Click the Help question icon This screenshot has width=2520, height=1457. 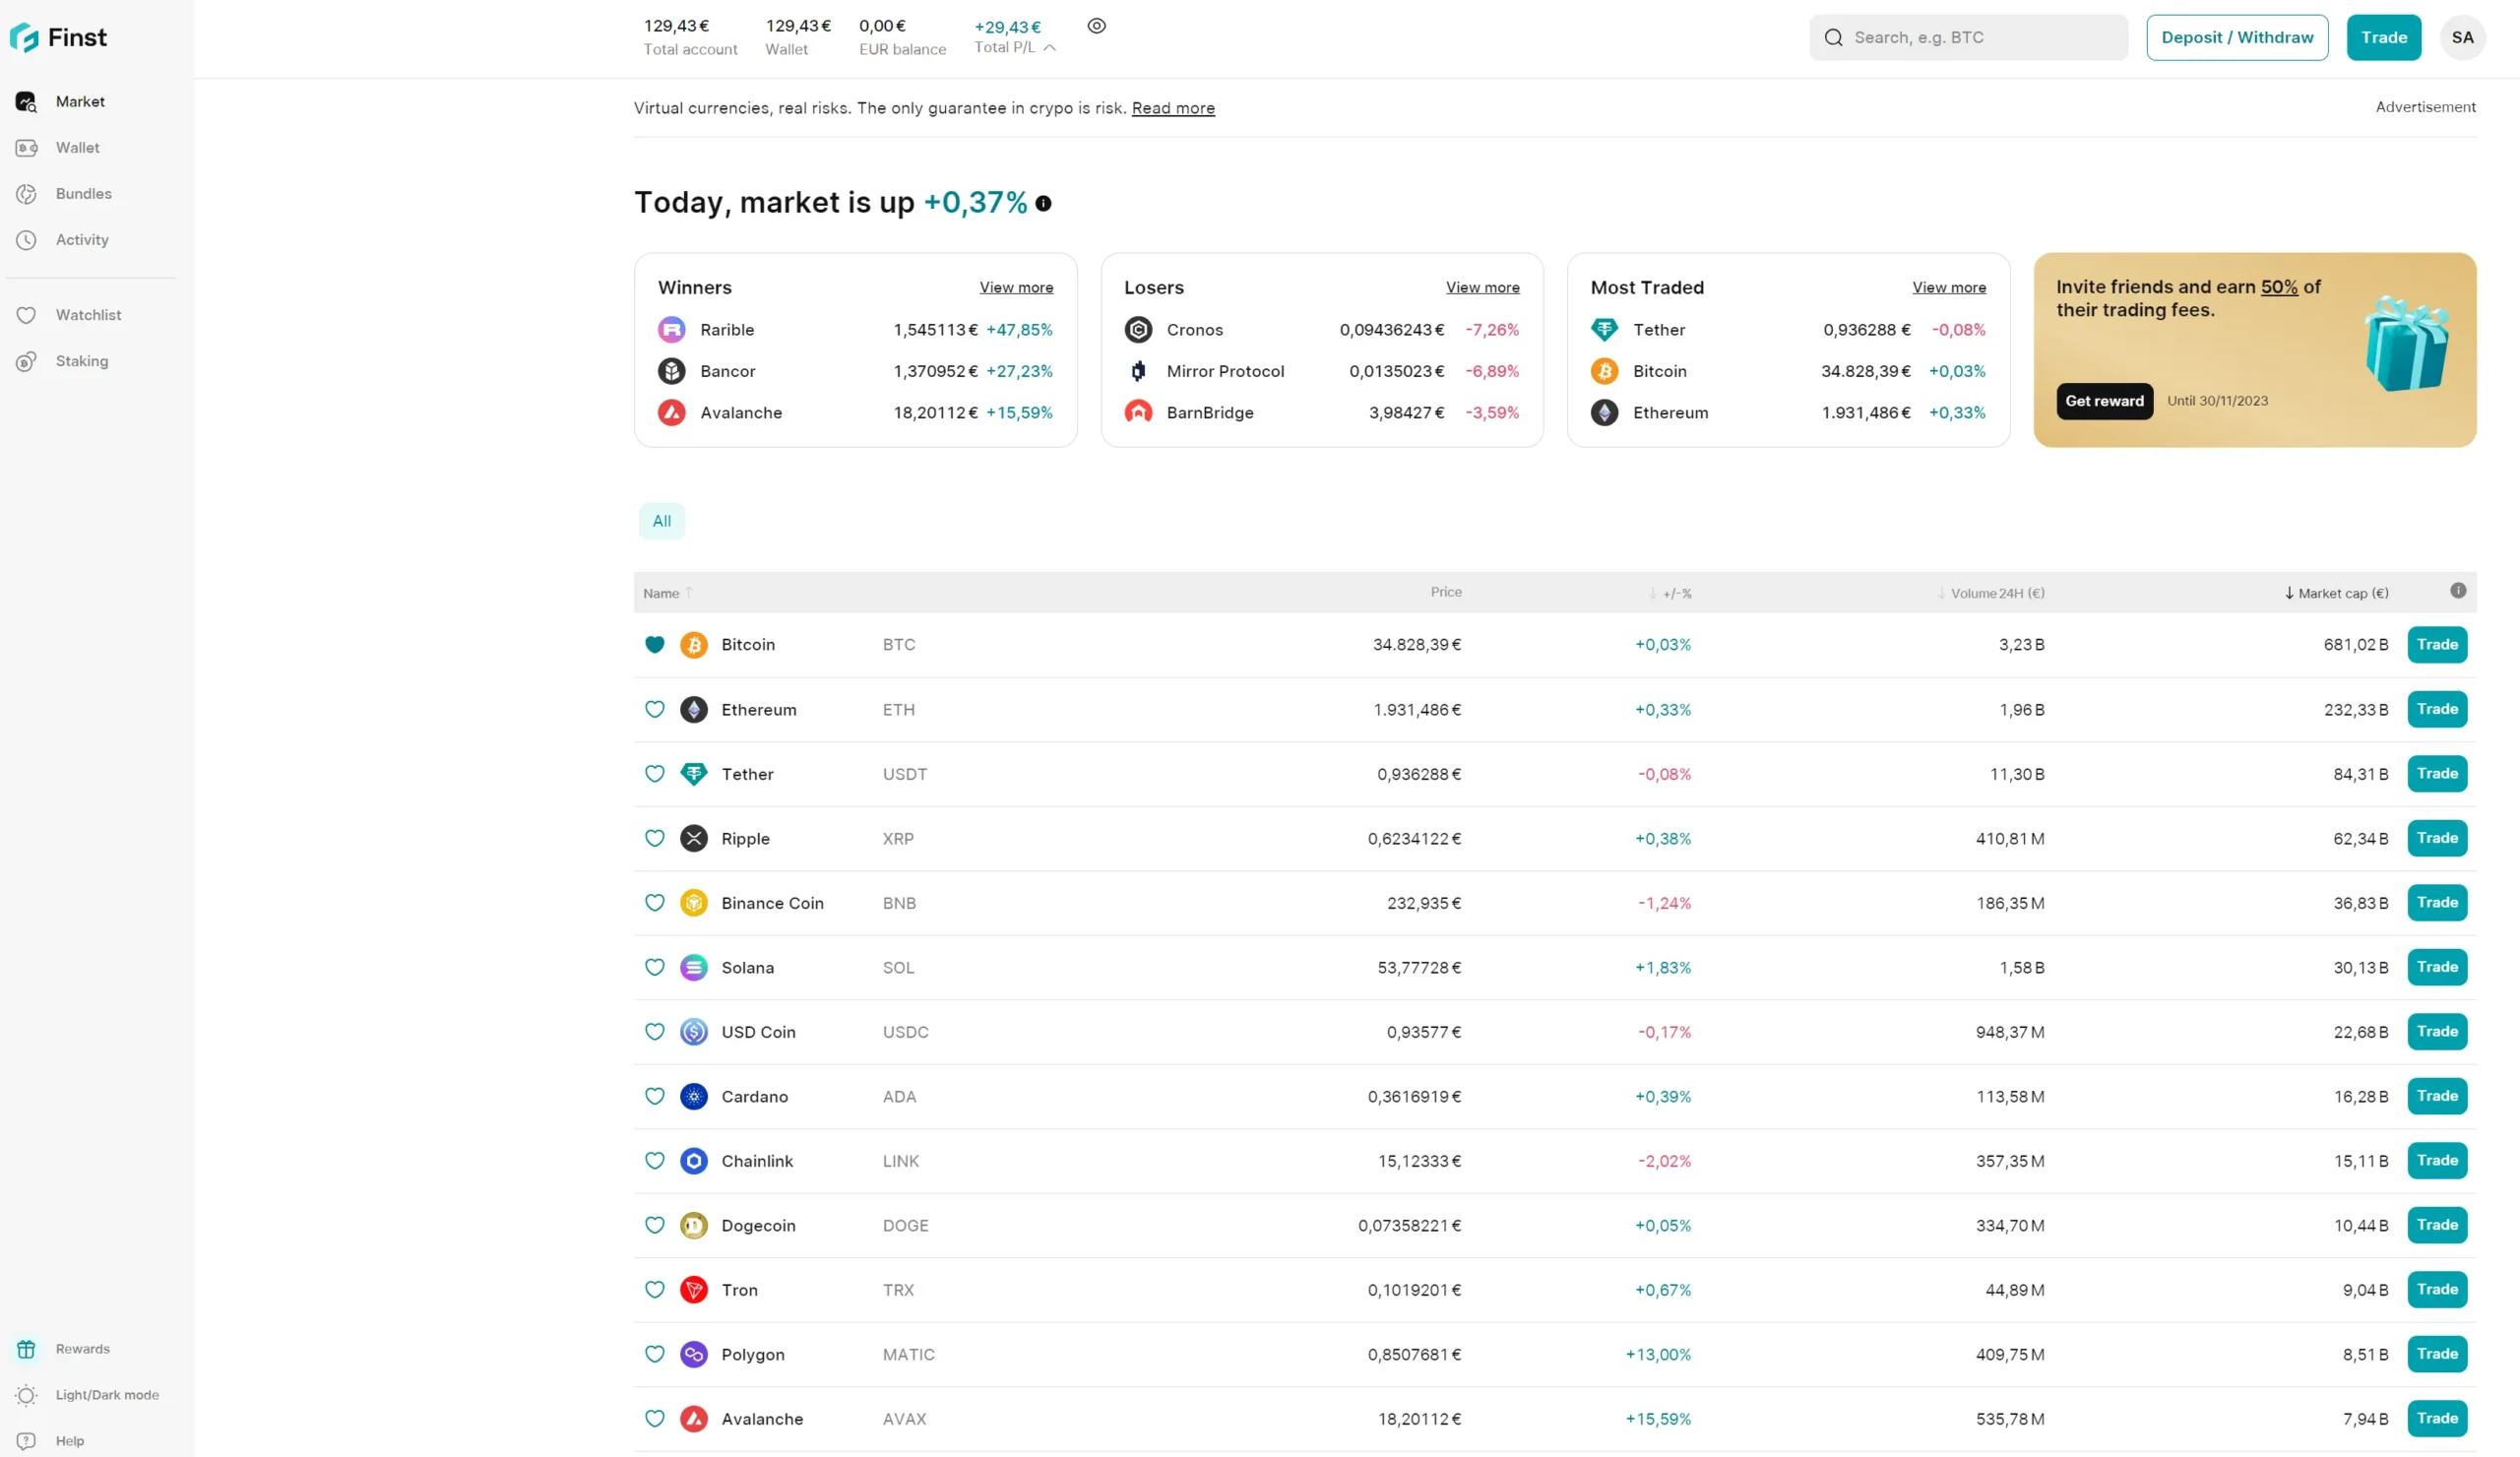26,1441
